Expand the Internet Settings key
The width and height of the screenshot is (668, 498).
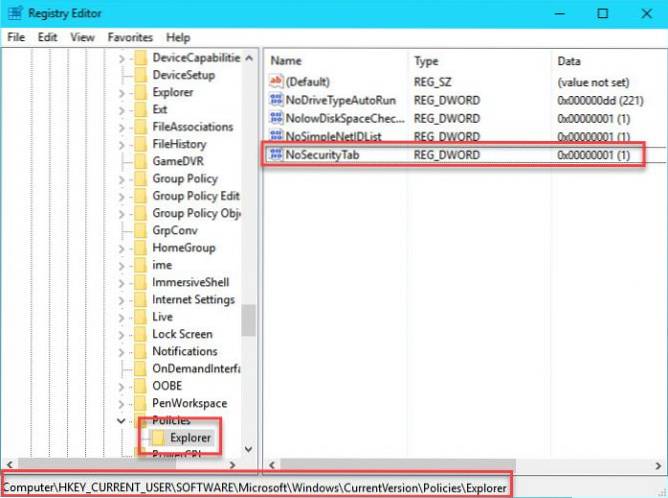click(x=122, y=299)
